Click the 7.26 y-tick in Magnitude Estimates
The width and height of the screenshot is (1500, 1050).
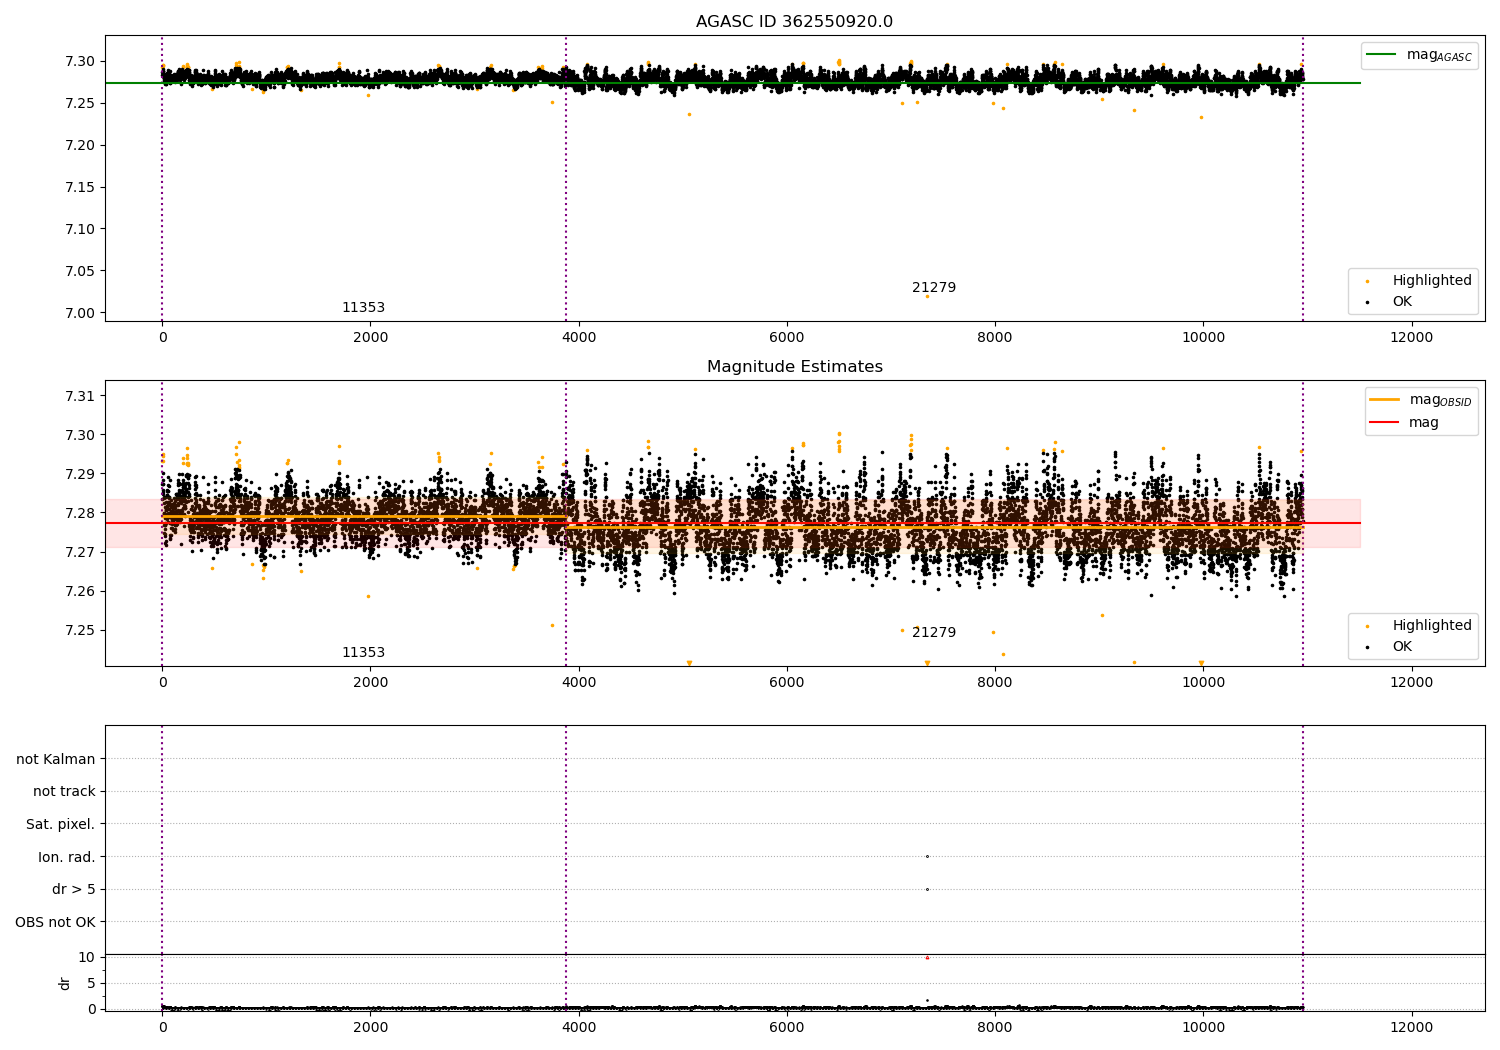point(79,591)
